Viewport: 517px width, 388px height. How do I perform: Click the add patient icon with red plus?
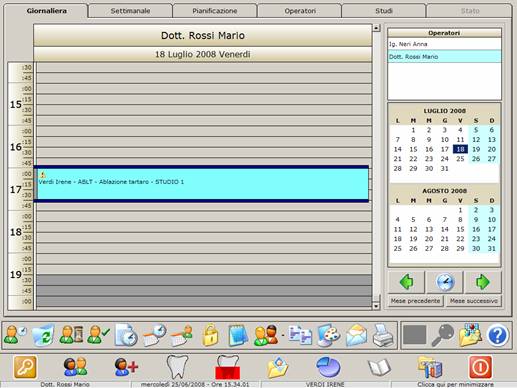pos(126,367)
